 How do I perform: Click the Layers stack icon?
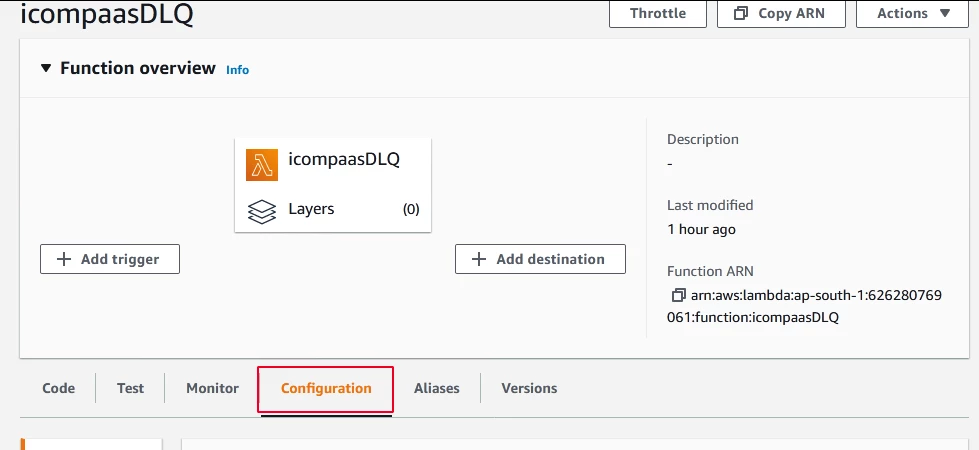262,212
